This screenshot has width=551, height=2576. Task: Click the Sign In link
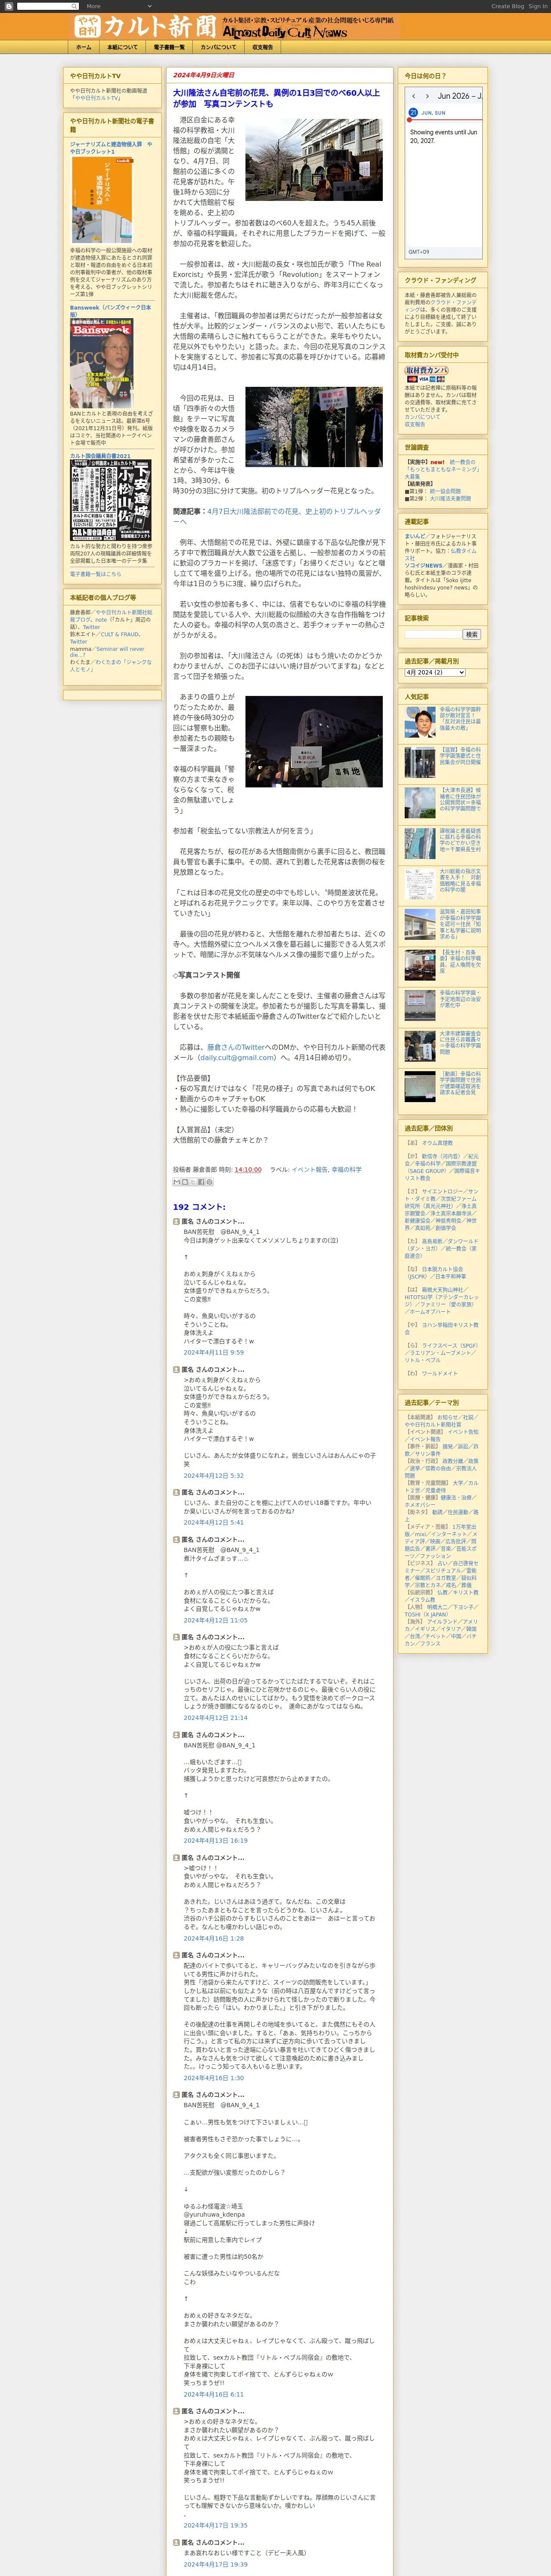click(x=538, y=6)
